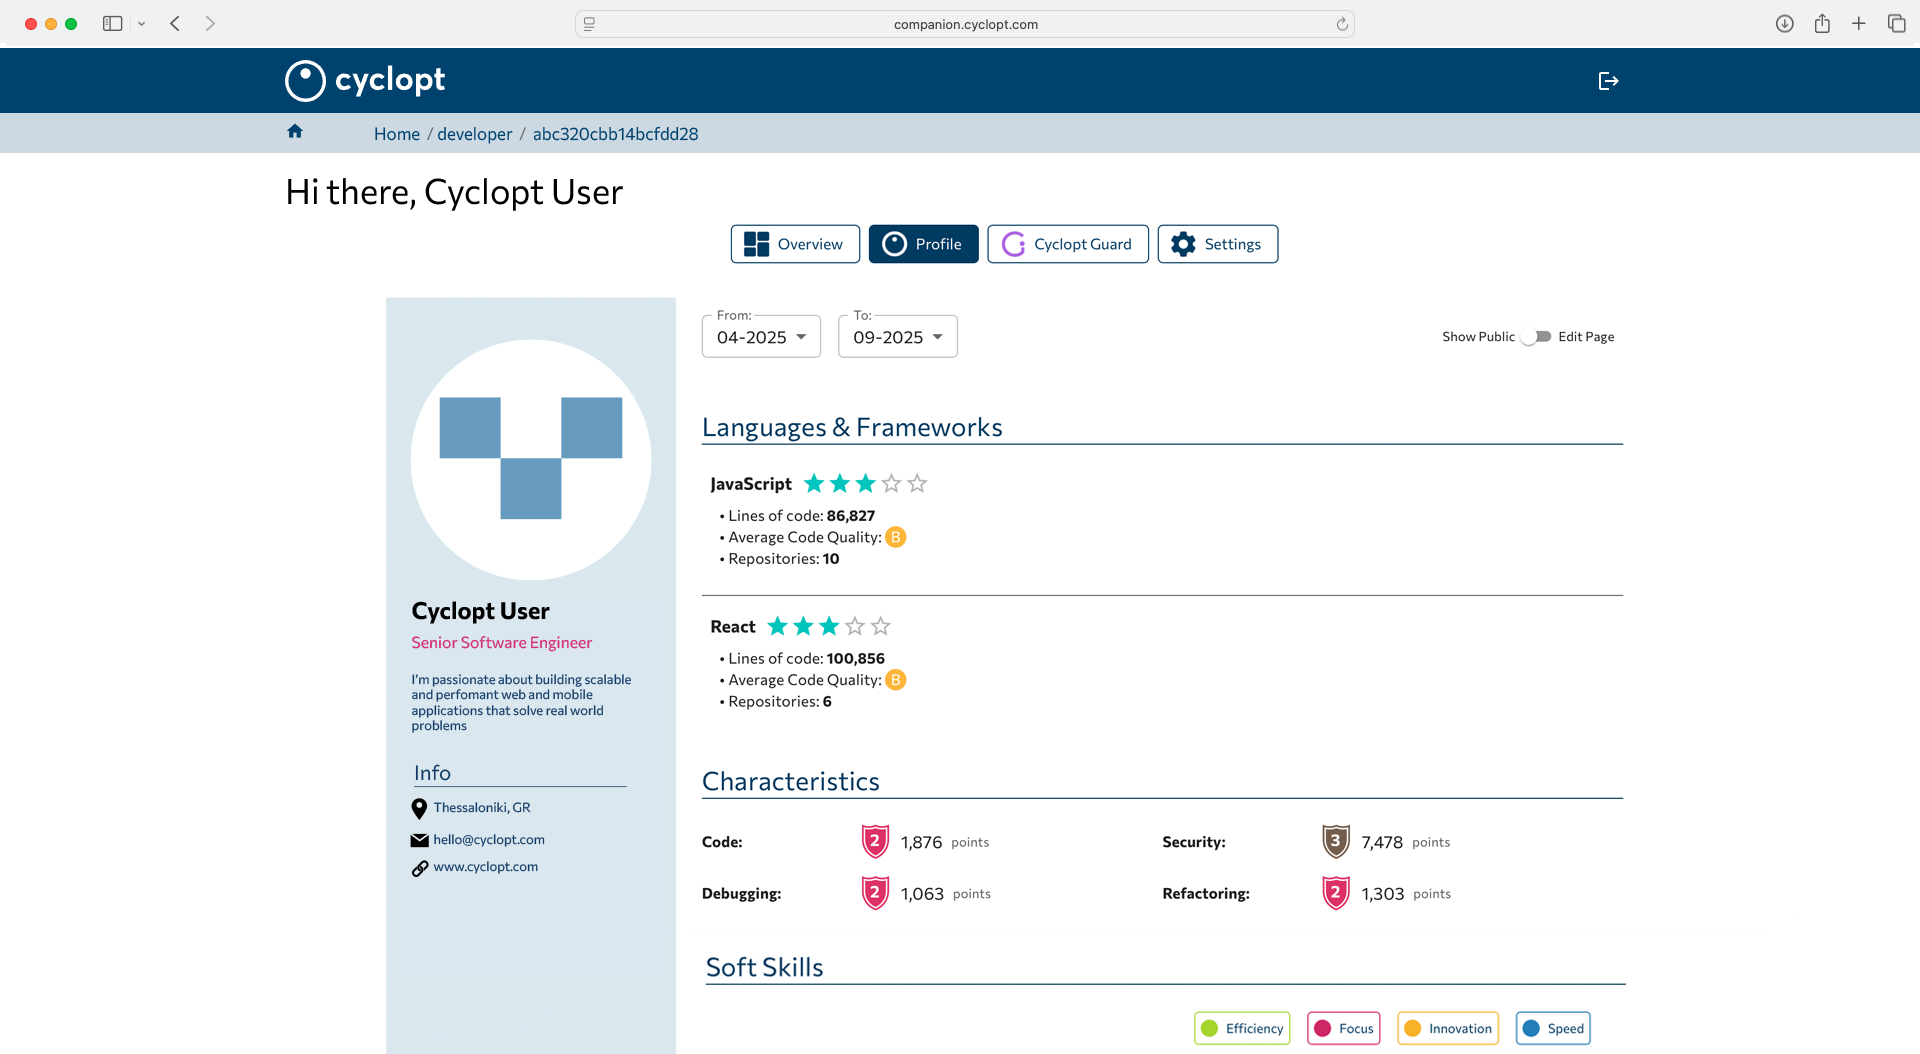
Task: Click the fifth star on React rating
Action: 880,626
